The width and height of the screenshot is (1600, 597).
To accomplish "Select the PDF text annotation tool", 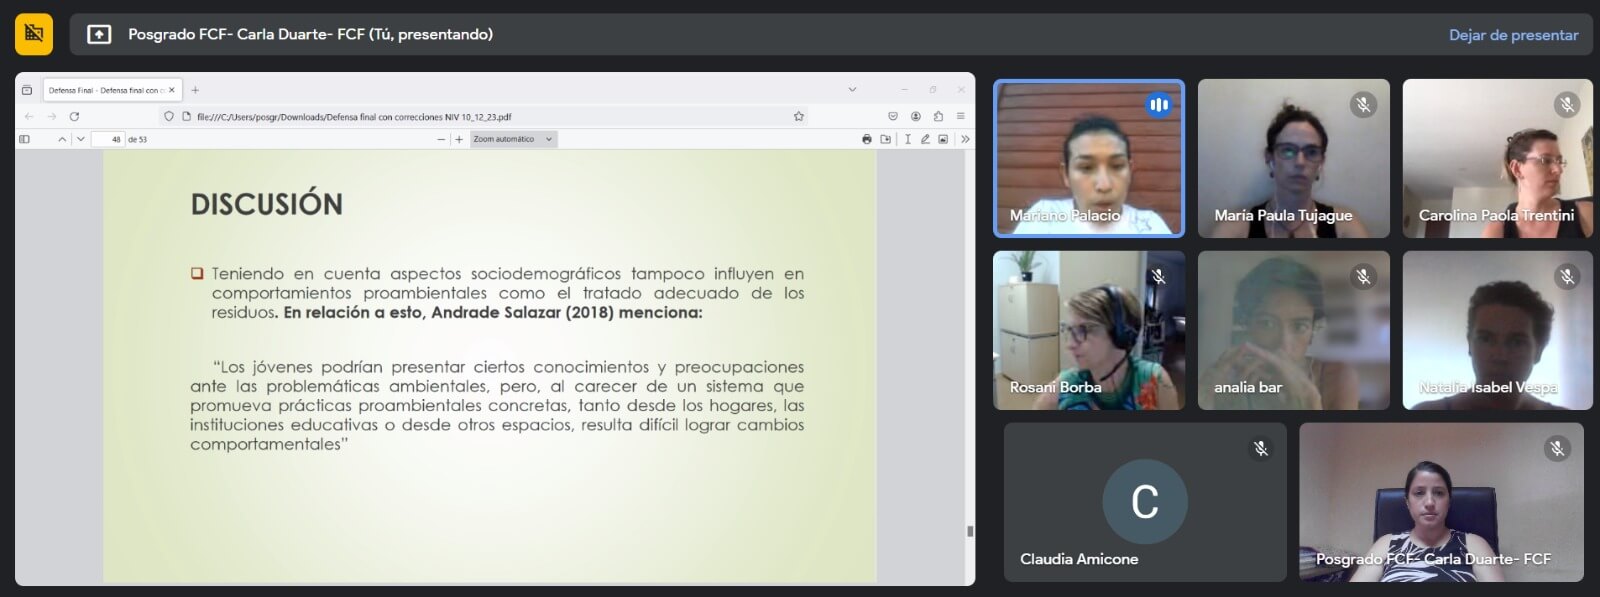I will click(x=907, y=139).
